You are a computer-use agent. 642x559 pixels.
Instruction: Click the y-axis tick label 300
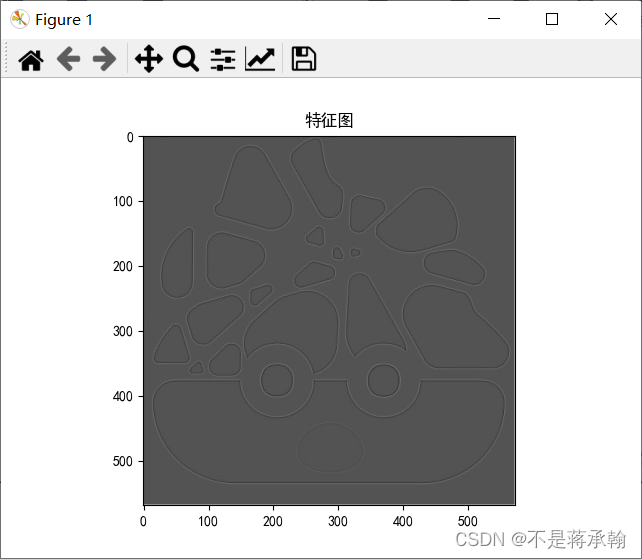pyautogui.click(x=123, y=331)
